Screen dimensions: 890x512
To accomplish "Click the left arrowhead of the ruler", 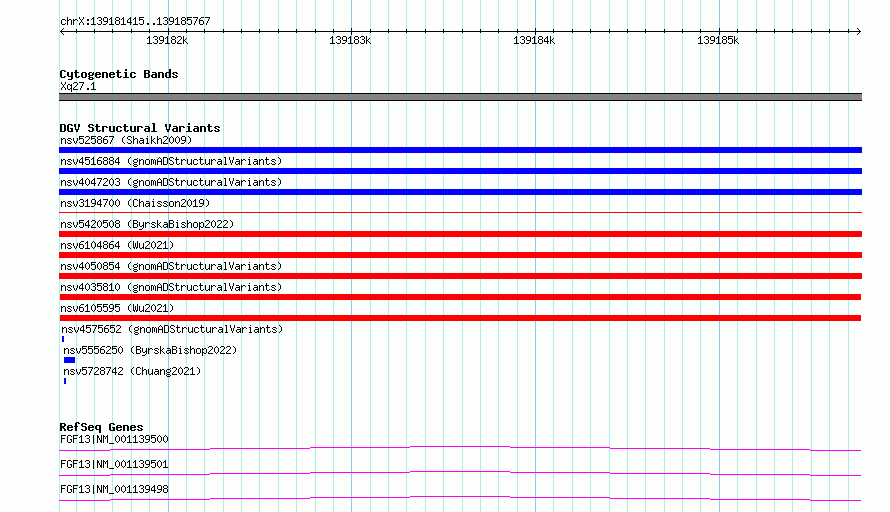I will click(x=62, y=31).
